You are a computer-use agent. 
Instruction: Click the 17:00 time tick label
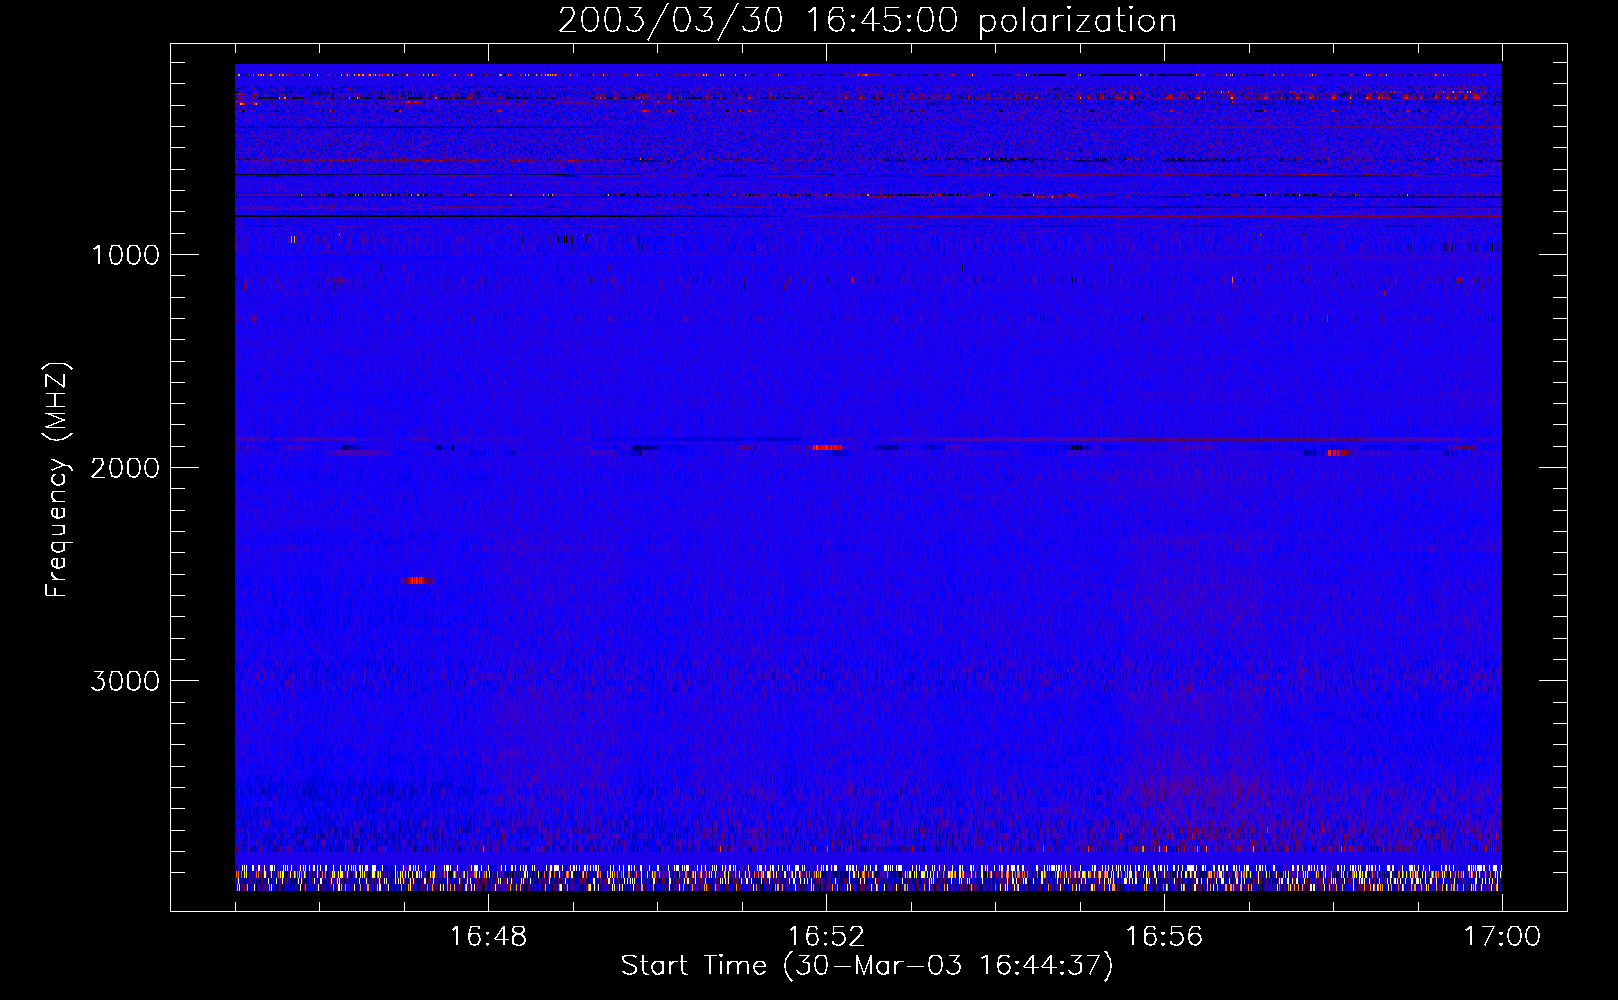tap(1502, 937)
